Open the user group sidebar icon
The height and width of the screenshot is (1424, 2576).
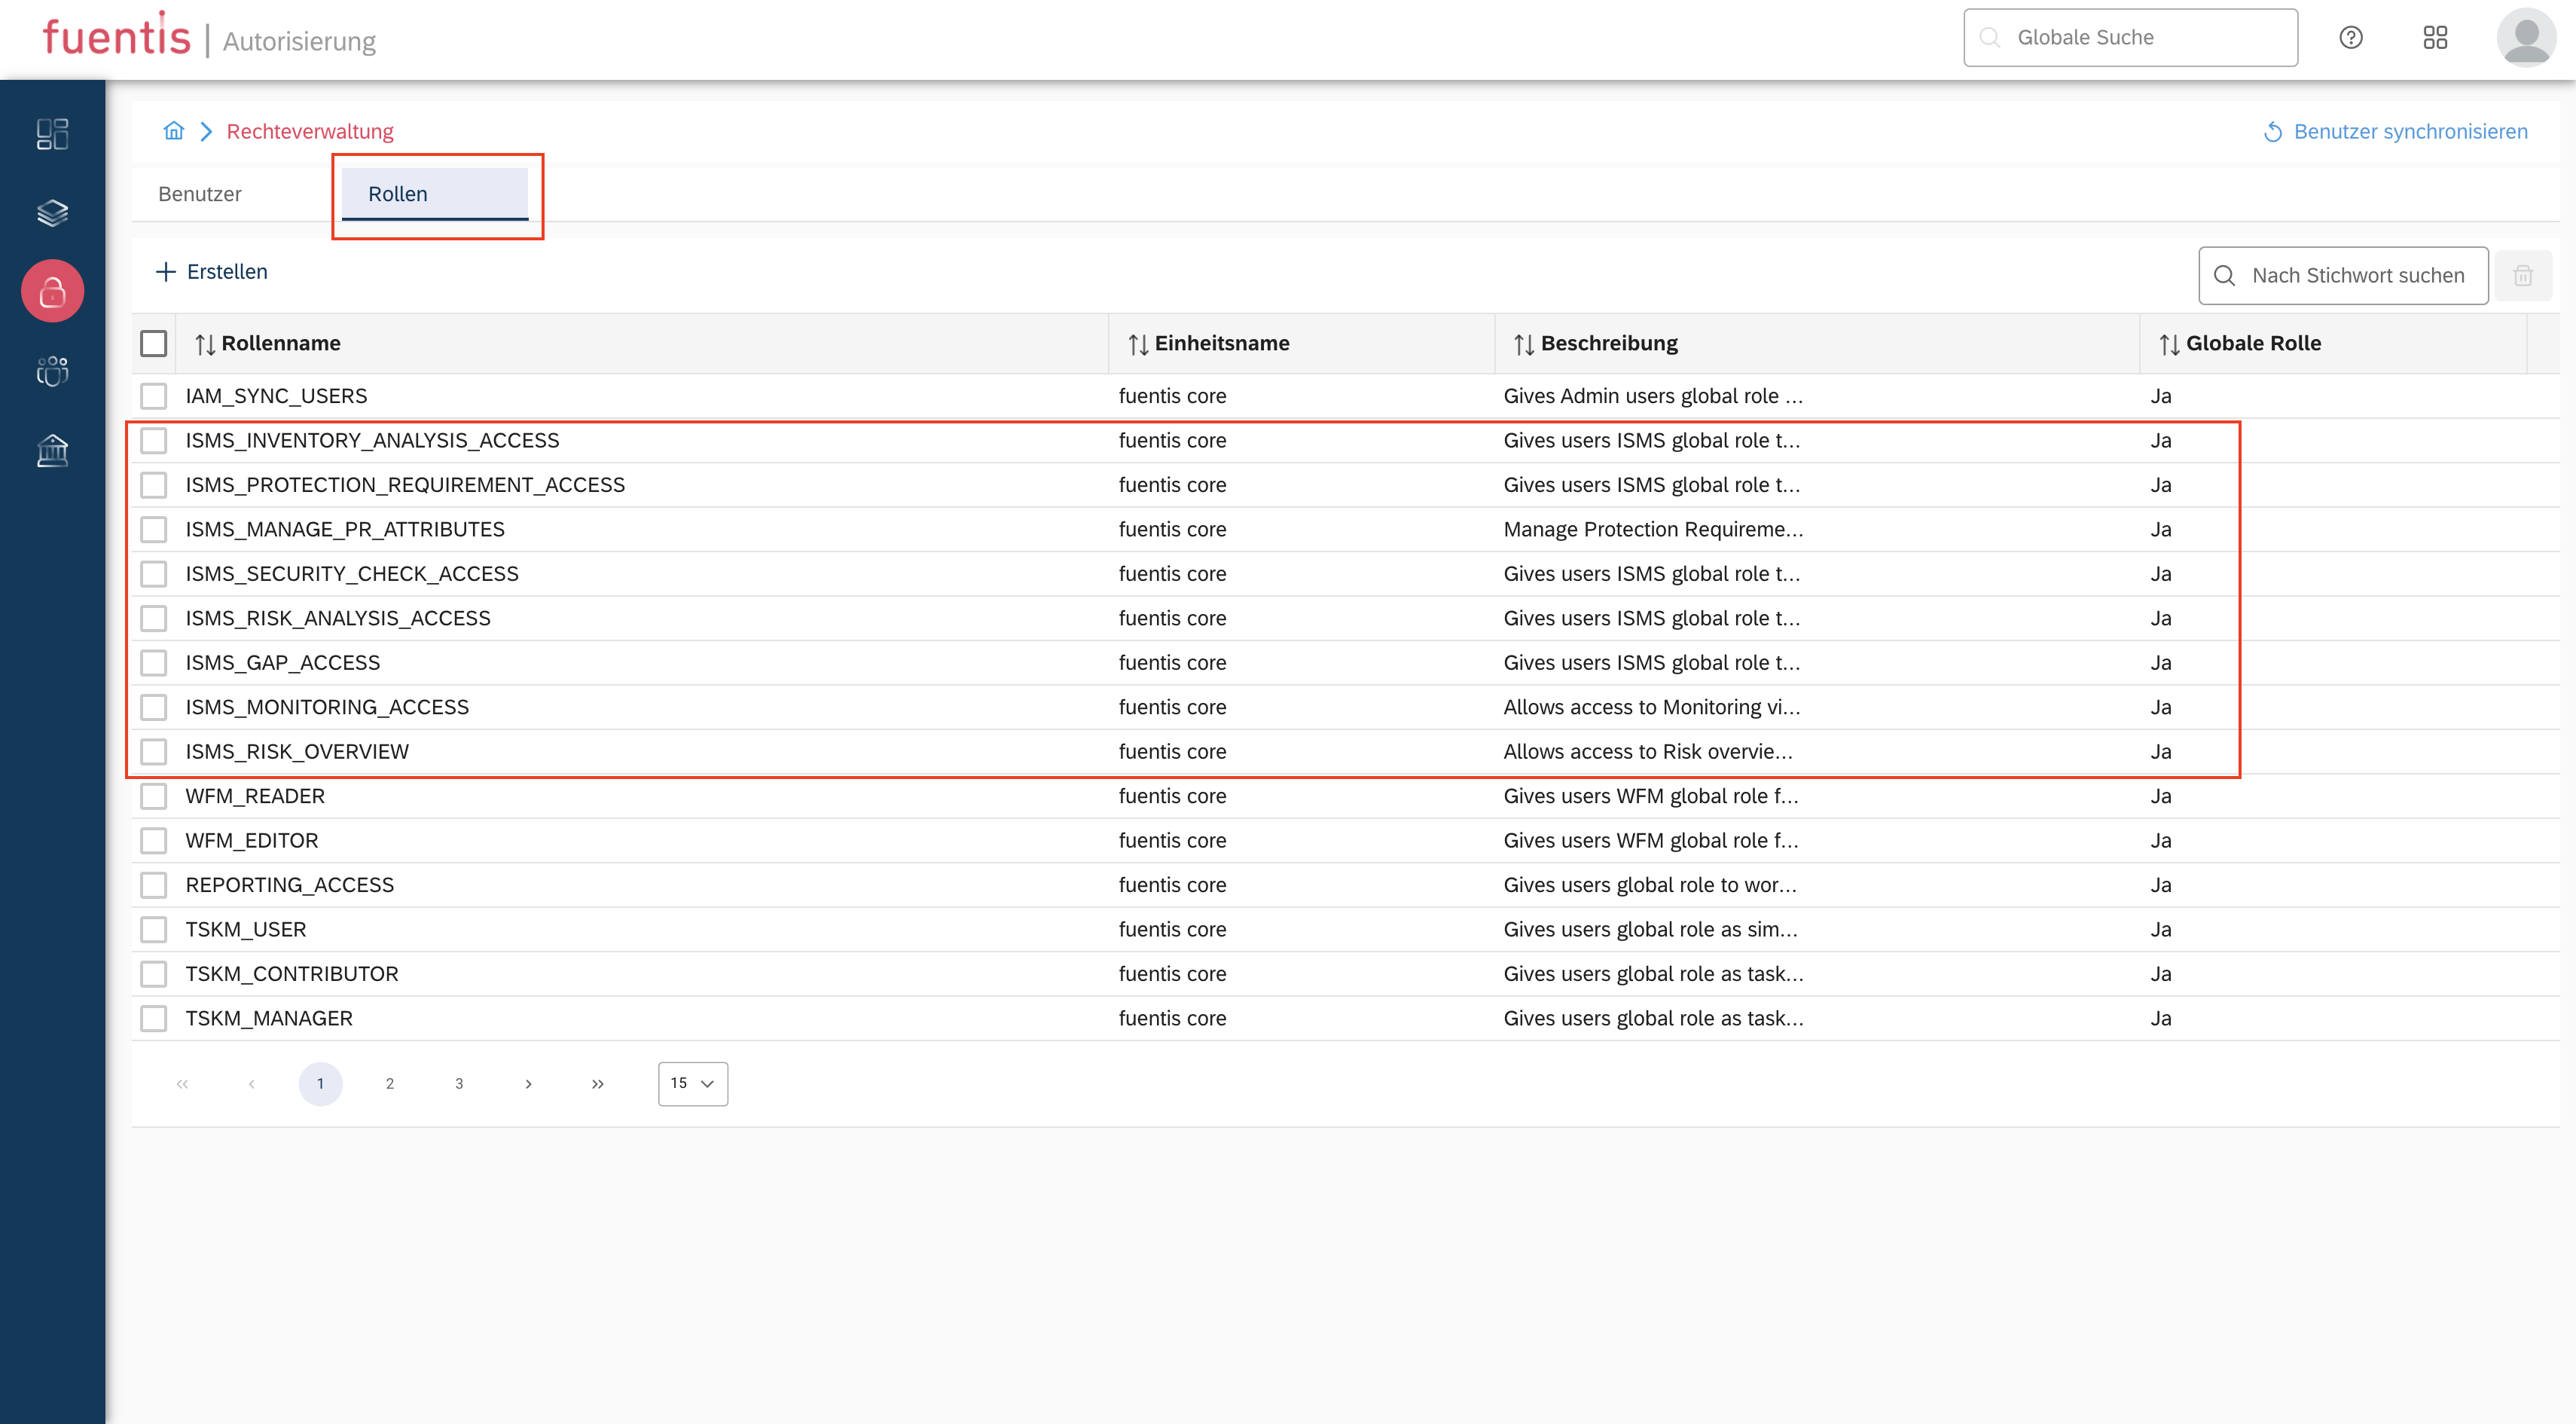pyautogui.click(x=52, y=371)
